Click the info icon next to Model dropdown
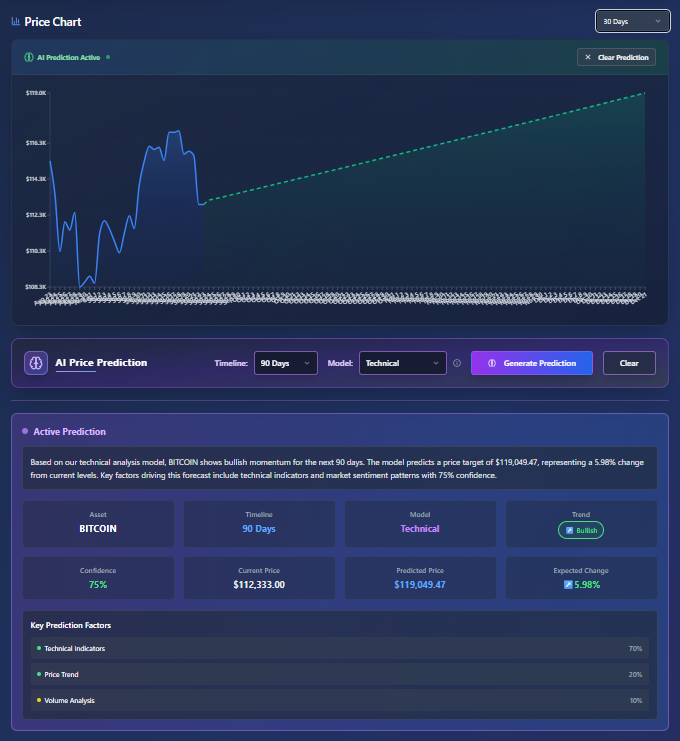The image size is (680, 741). (457, 363)
